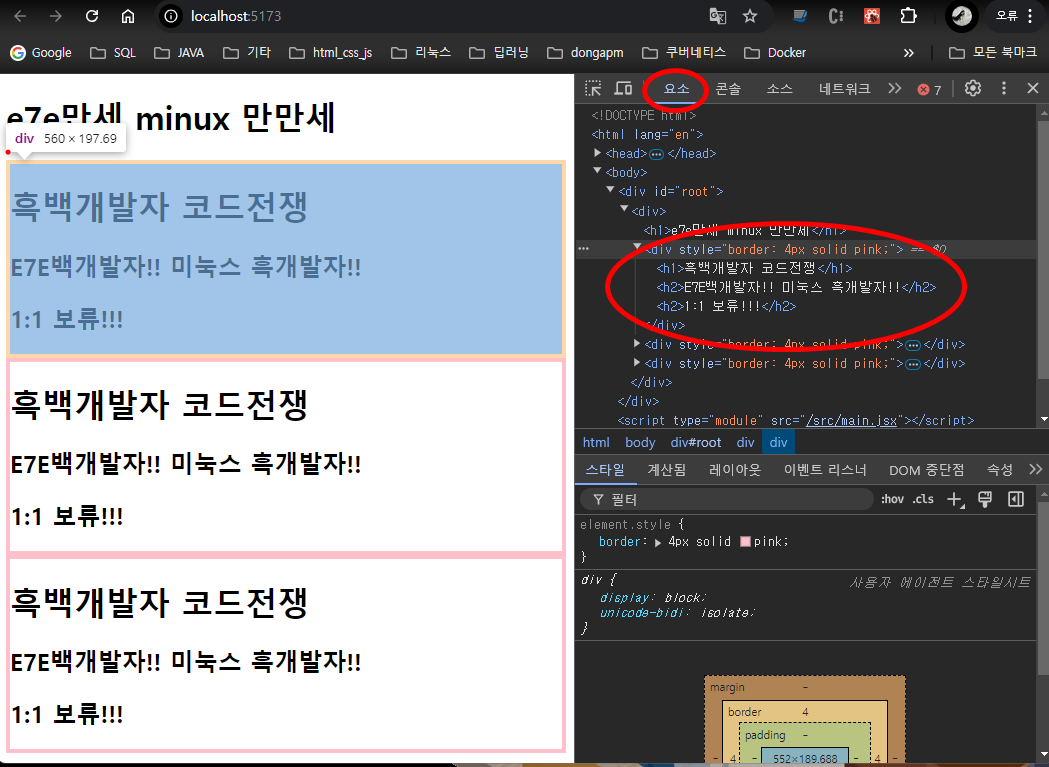Expand the head element node

[x=597, y=153]
